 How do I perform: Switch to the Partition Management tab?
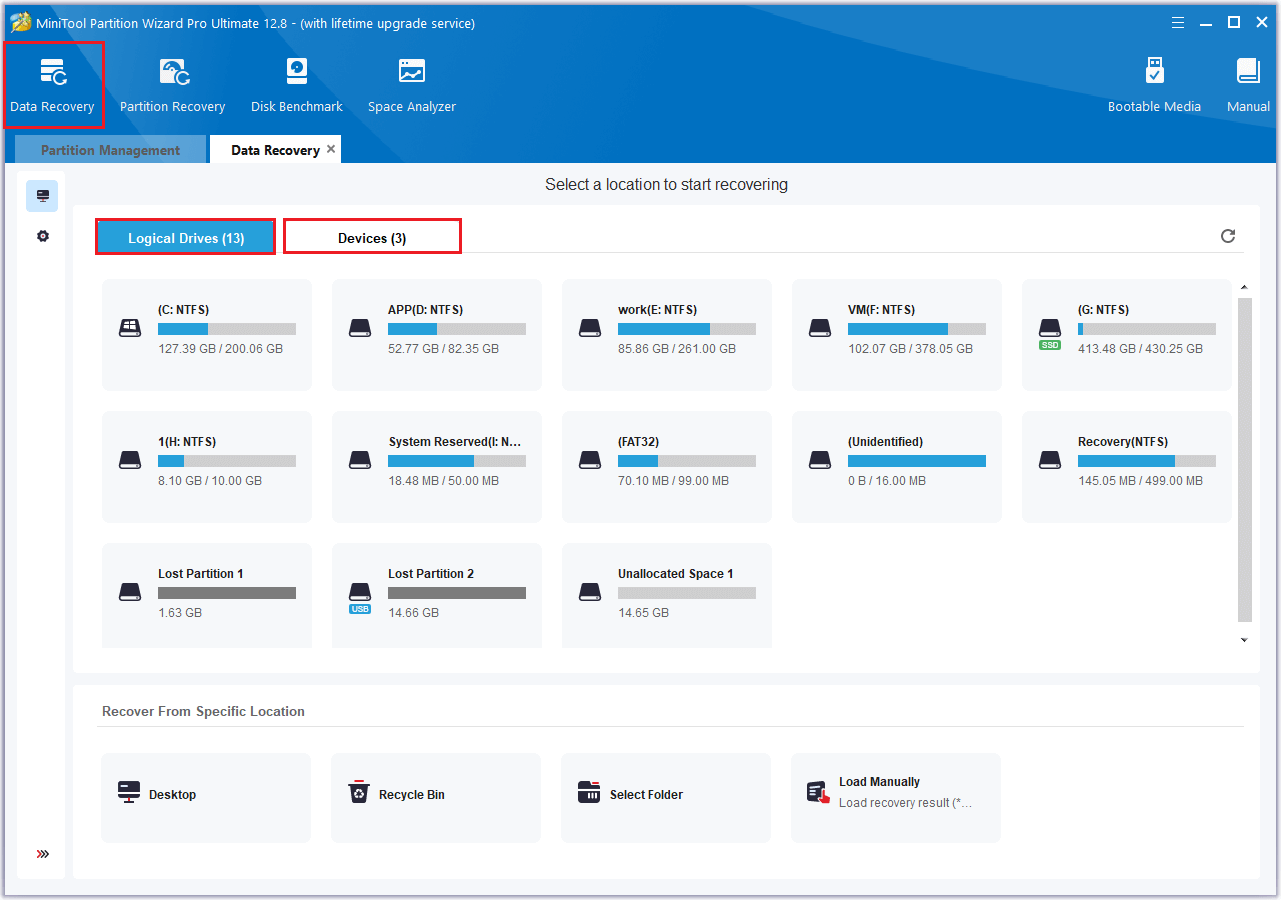coord(110,150)
